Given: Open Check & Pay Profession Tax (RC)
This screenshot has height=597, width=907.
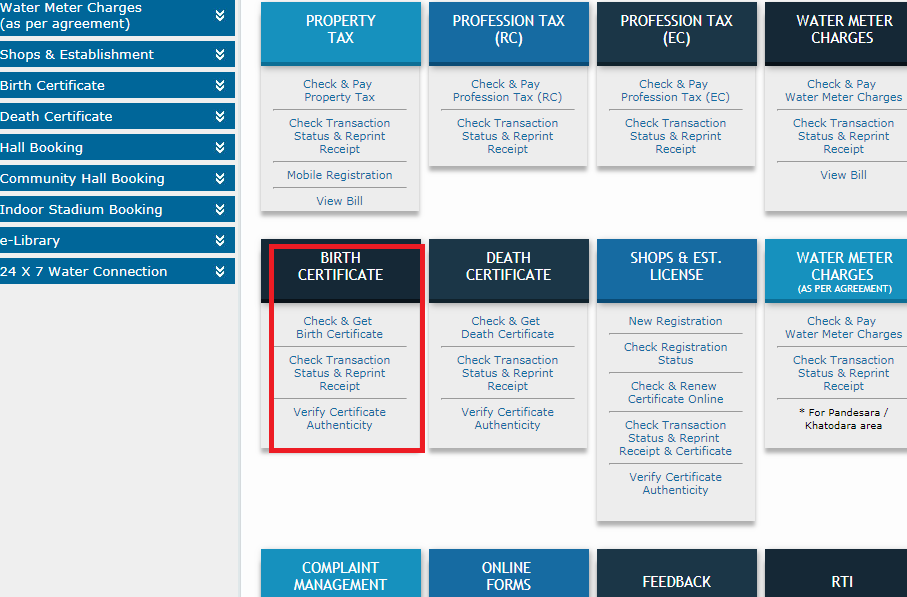Looking at the screenshot, I should click(507, 91).
